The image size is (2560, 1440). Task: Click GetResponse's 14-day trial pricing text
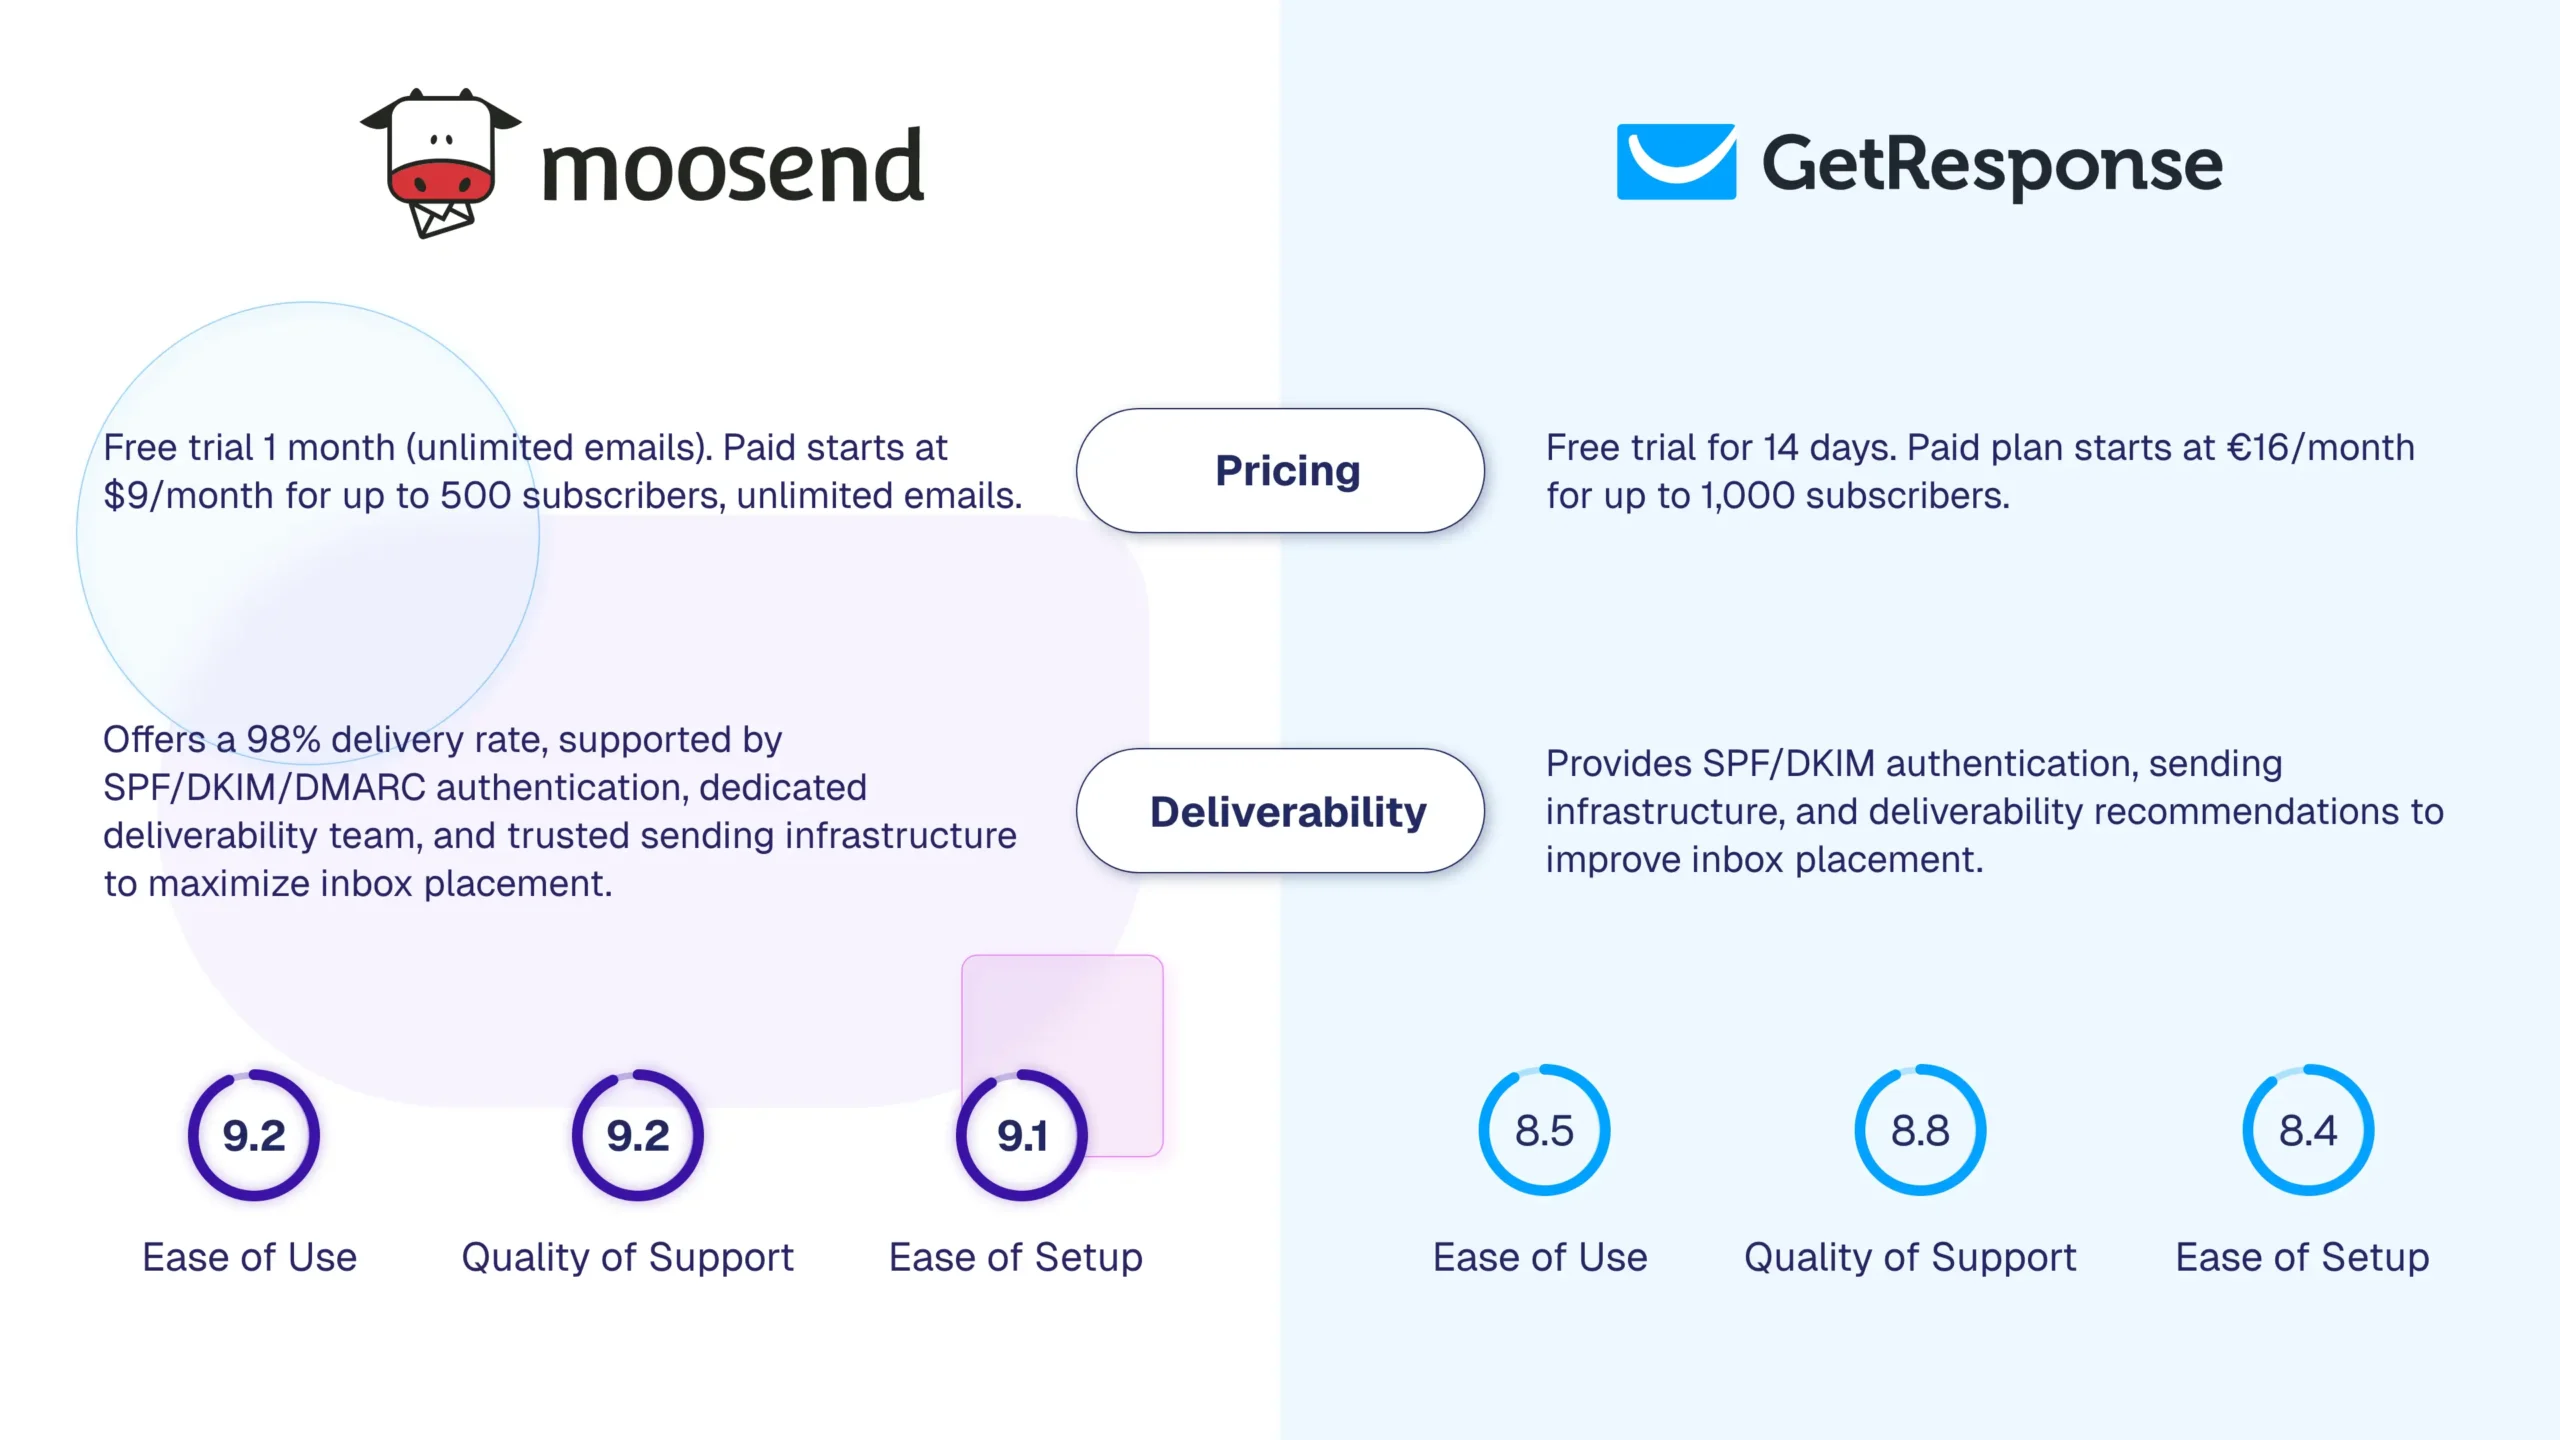point(1979,471)
